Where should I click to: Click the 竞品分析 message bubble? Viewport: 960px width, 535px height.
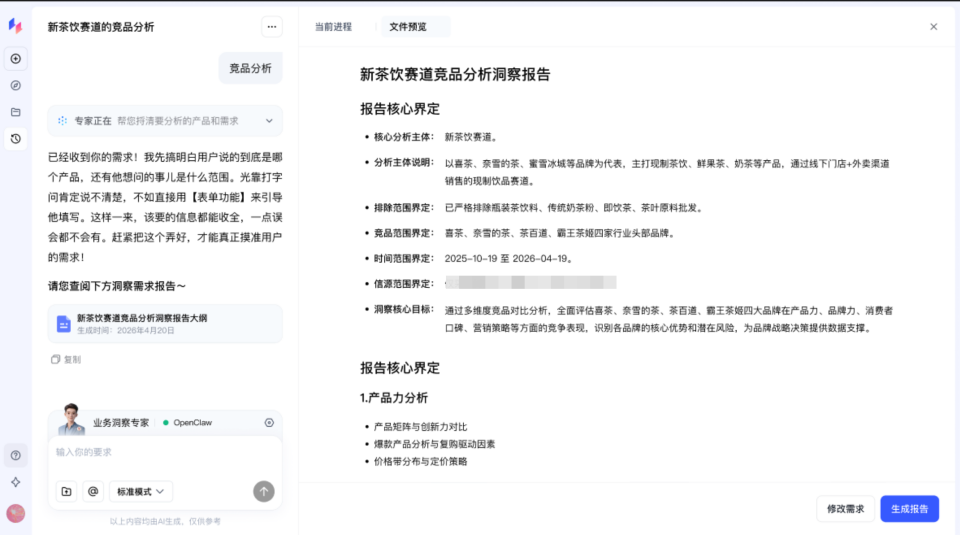[x=250, y=69]
